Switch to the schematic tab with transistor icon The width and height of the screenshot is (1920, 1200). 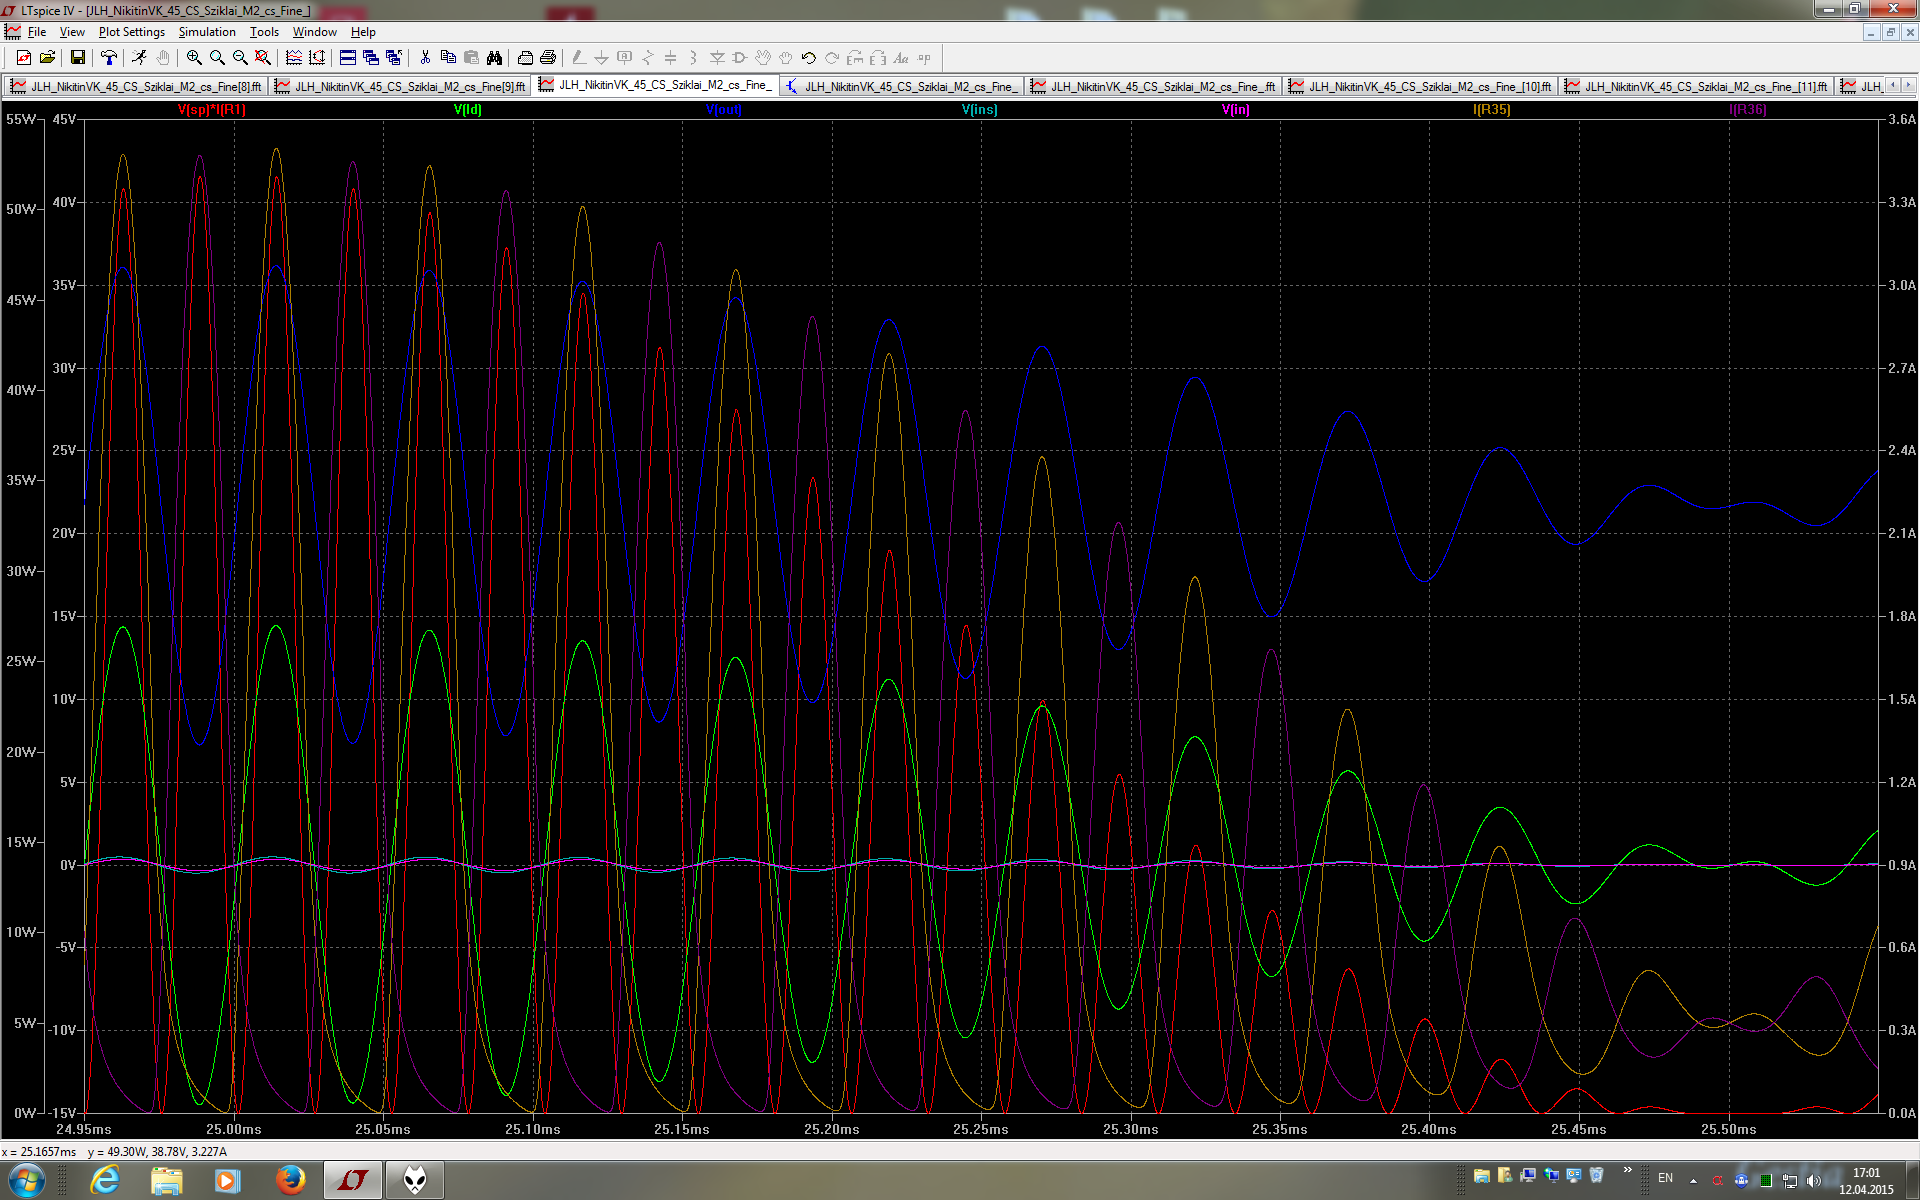pos(902,86)
